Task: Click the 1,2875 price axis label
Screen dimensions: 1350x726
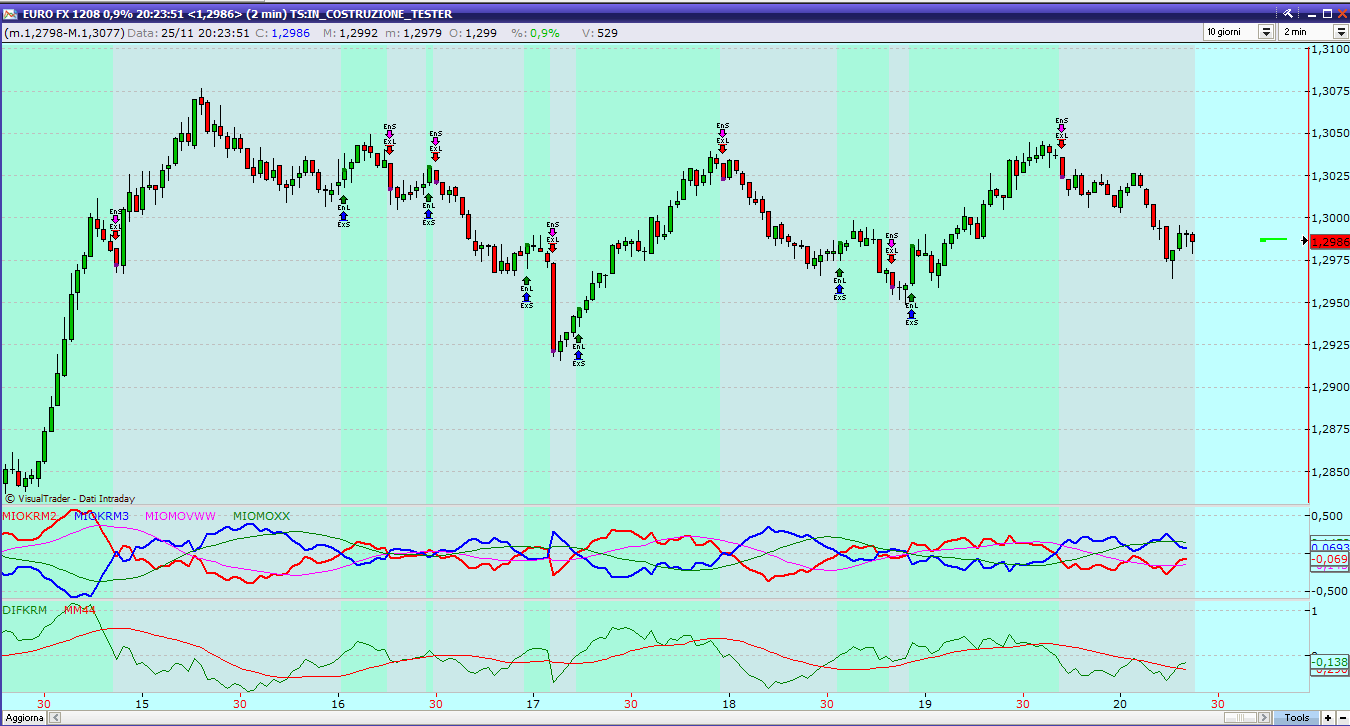Action: (x=1329, y=429)
